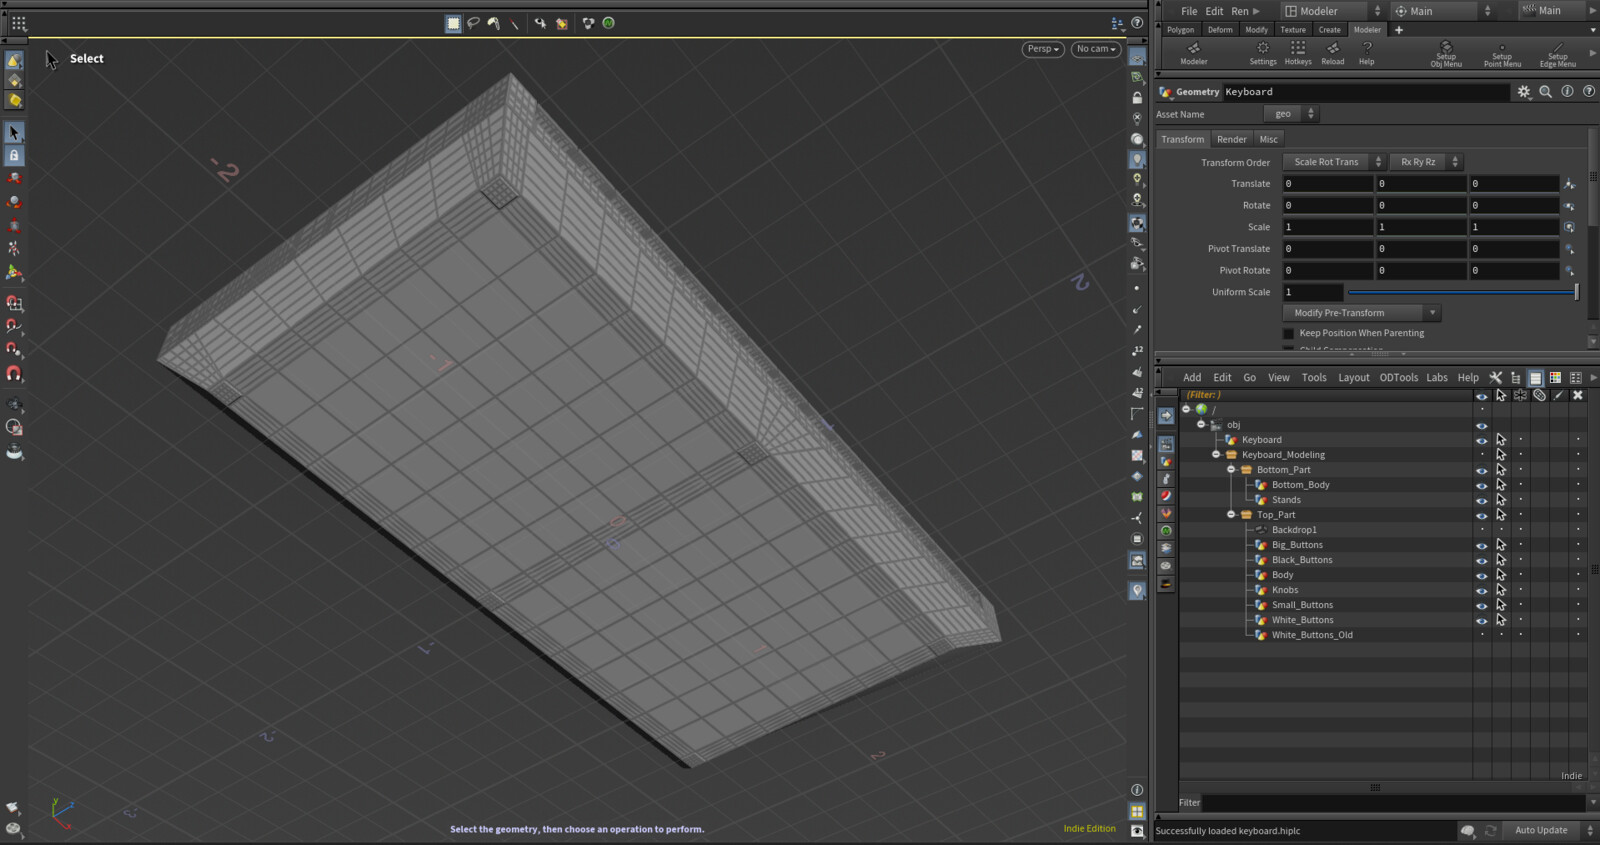The image size is (1600, 845).
Task: Add a new shelf tab with plus button
Action: pyautogui.click(x=1399, y=30)
